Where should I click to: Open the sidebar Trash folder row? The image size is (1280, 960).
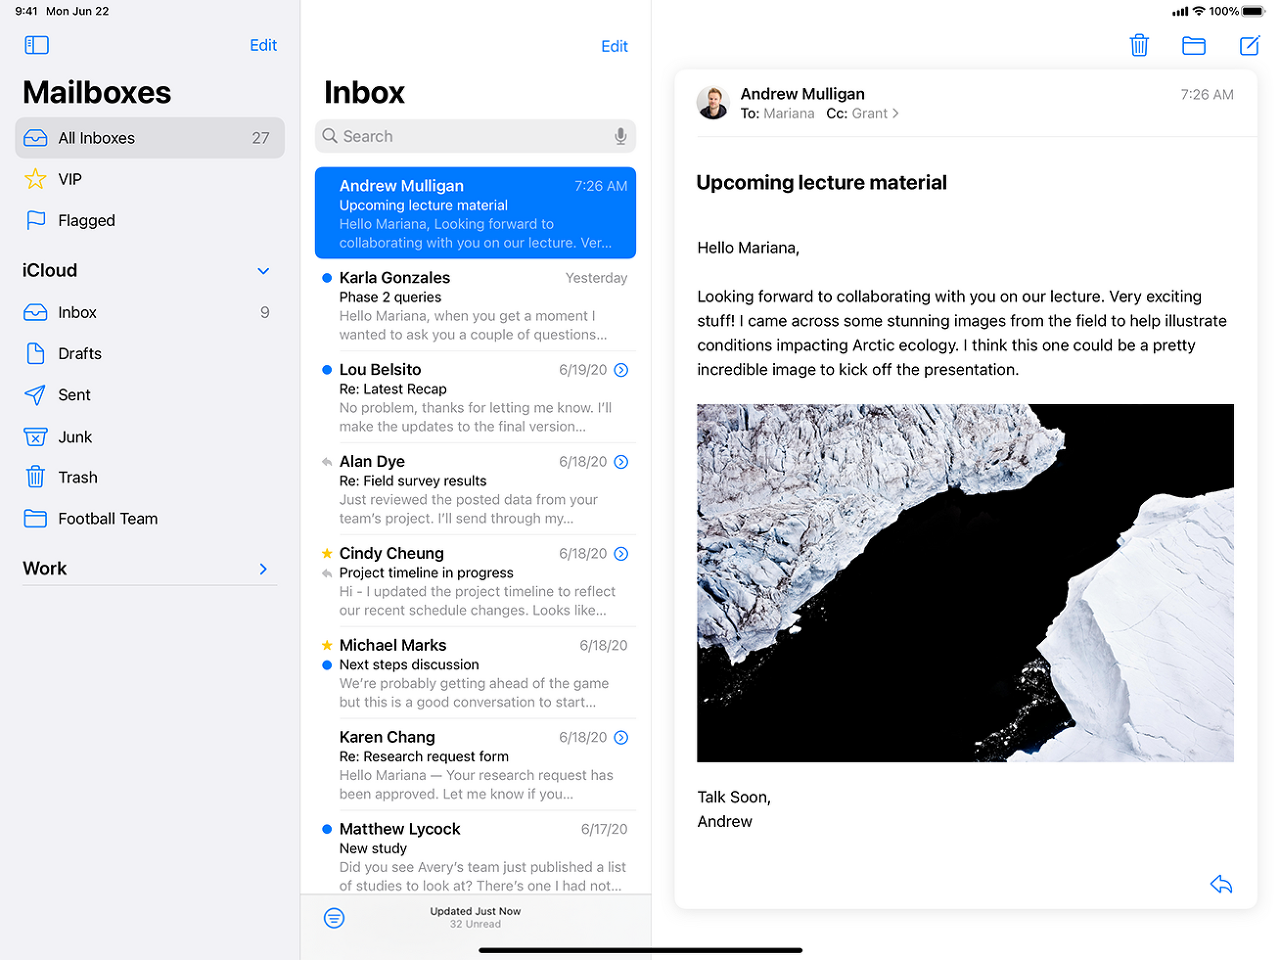(x=150, y=477)
